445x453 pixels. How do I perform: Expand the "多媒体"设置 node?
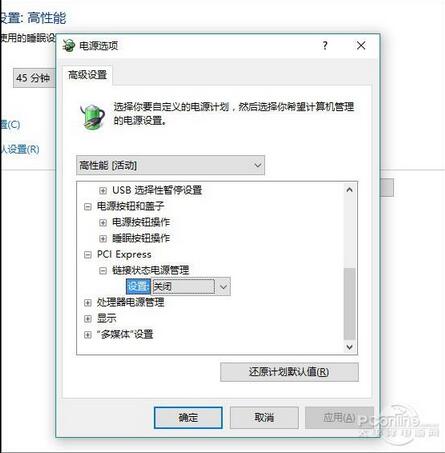[x=87, y=335]
